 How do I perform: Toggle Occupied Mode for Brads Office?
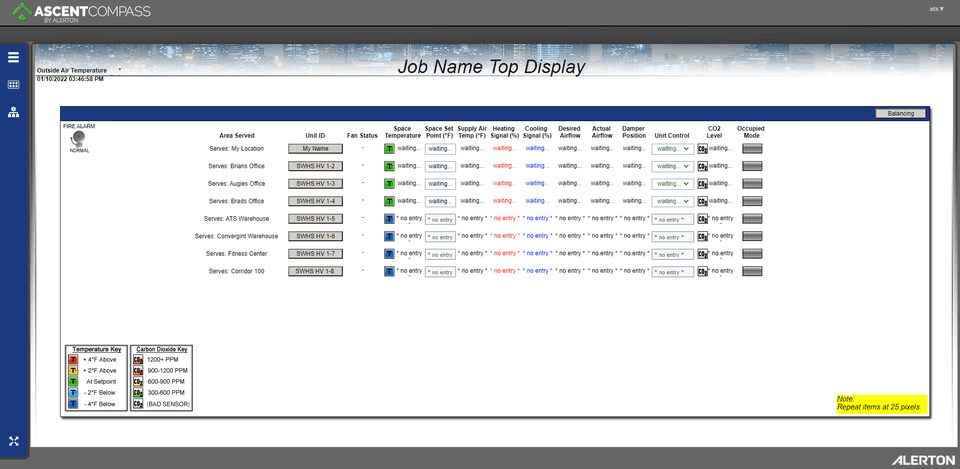[750, 201]
